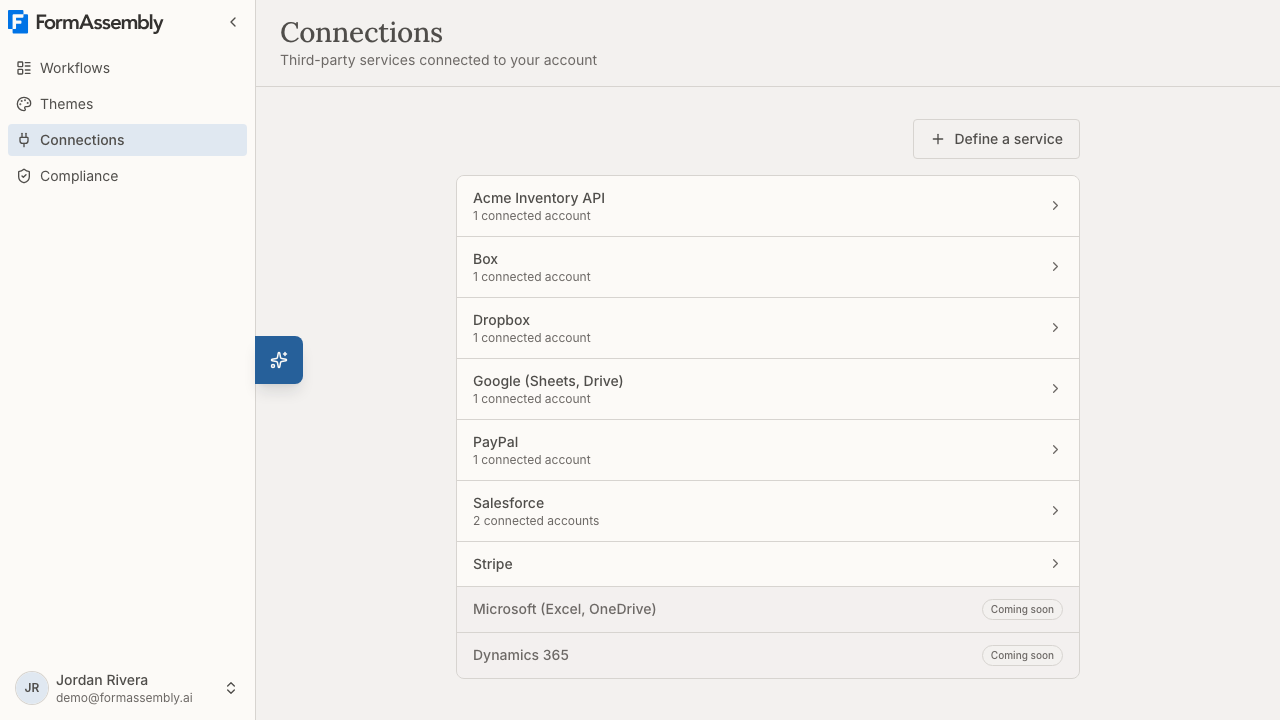Click the Box service name
Screen dimensions: 1280x720
coord(485,259)
